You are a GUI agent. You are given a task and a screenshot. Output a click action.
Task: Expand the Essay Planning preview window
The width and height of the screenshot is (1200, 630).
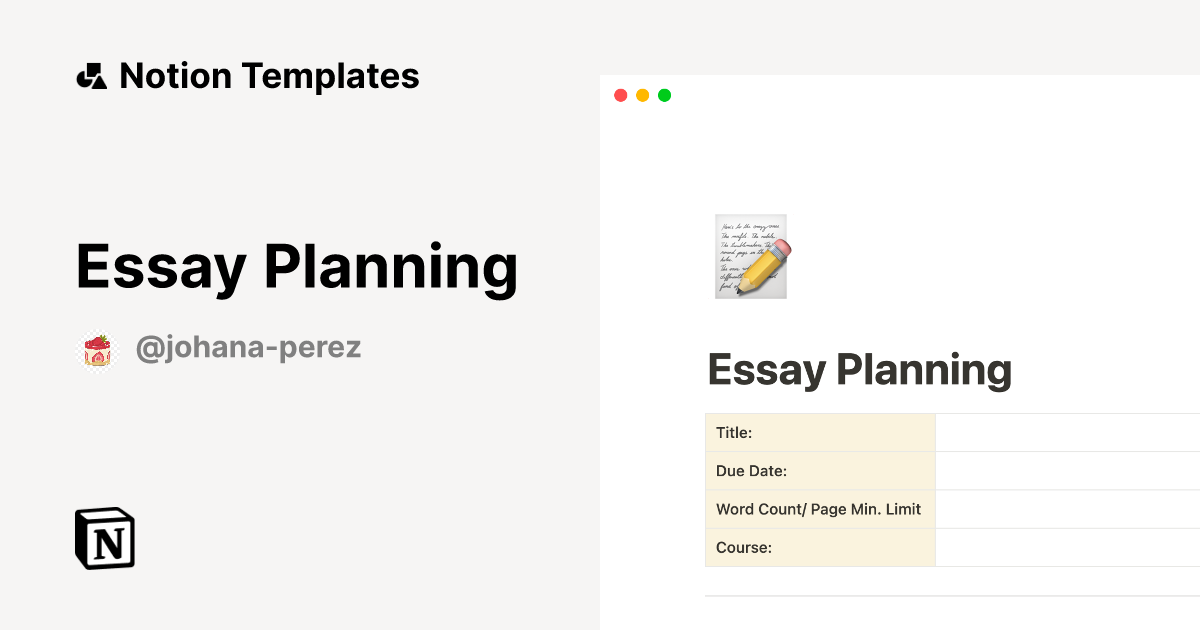900,350
